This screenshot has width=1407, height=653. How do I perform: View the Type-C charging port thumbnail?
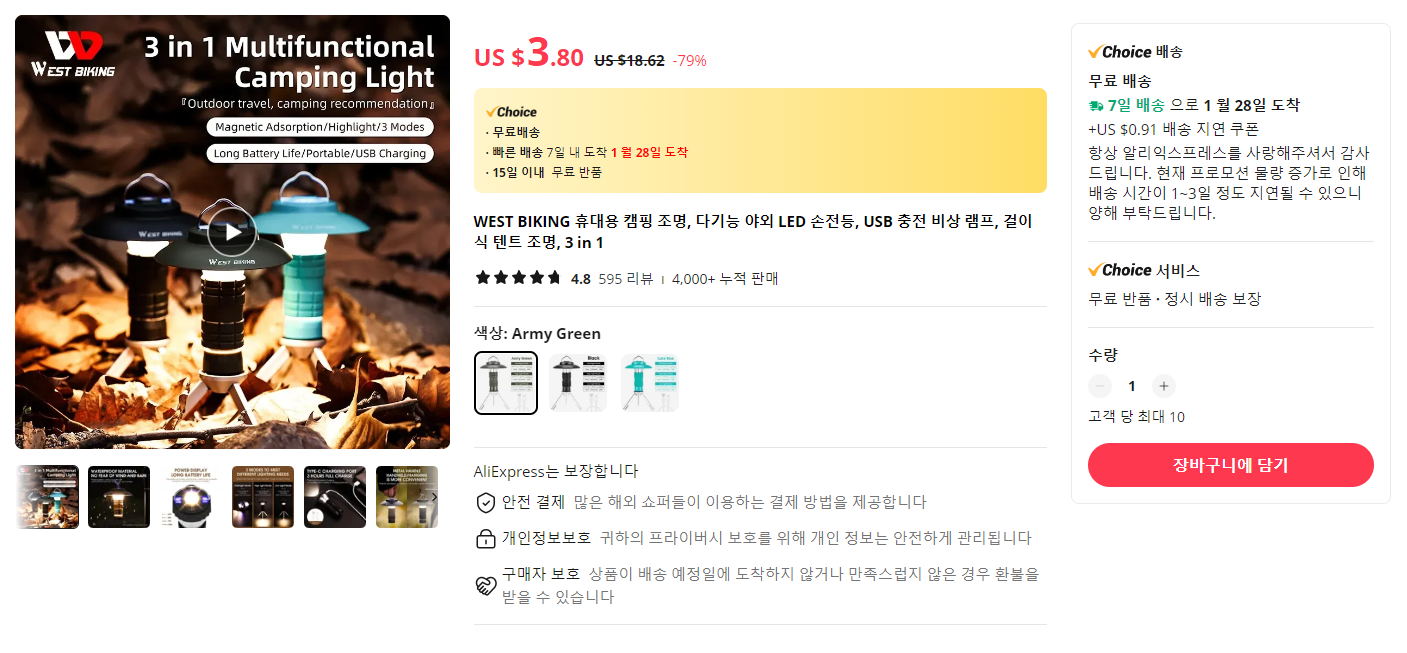coord(335,497)
